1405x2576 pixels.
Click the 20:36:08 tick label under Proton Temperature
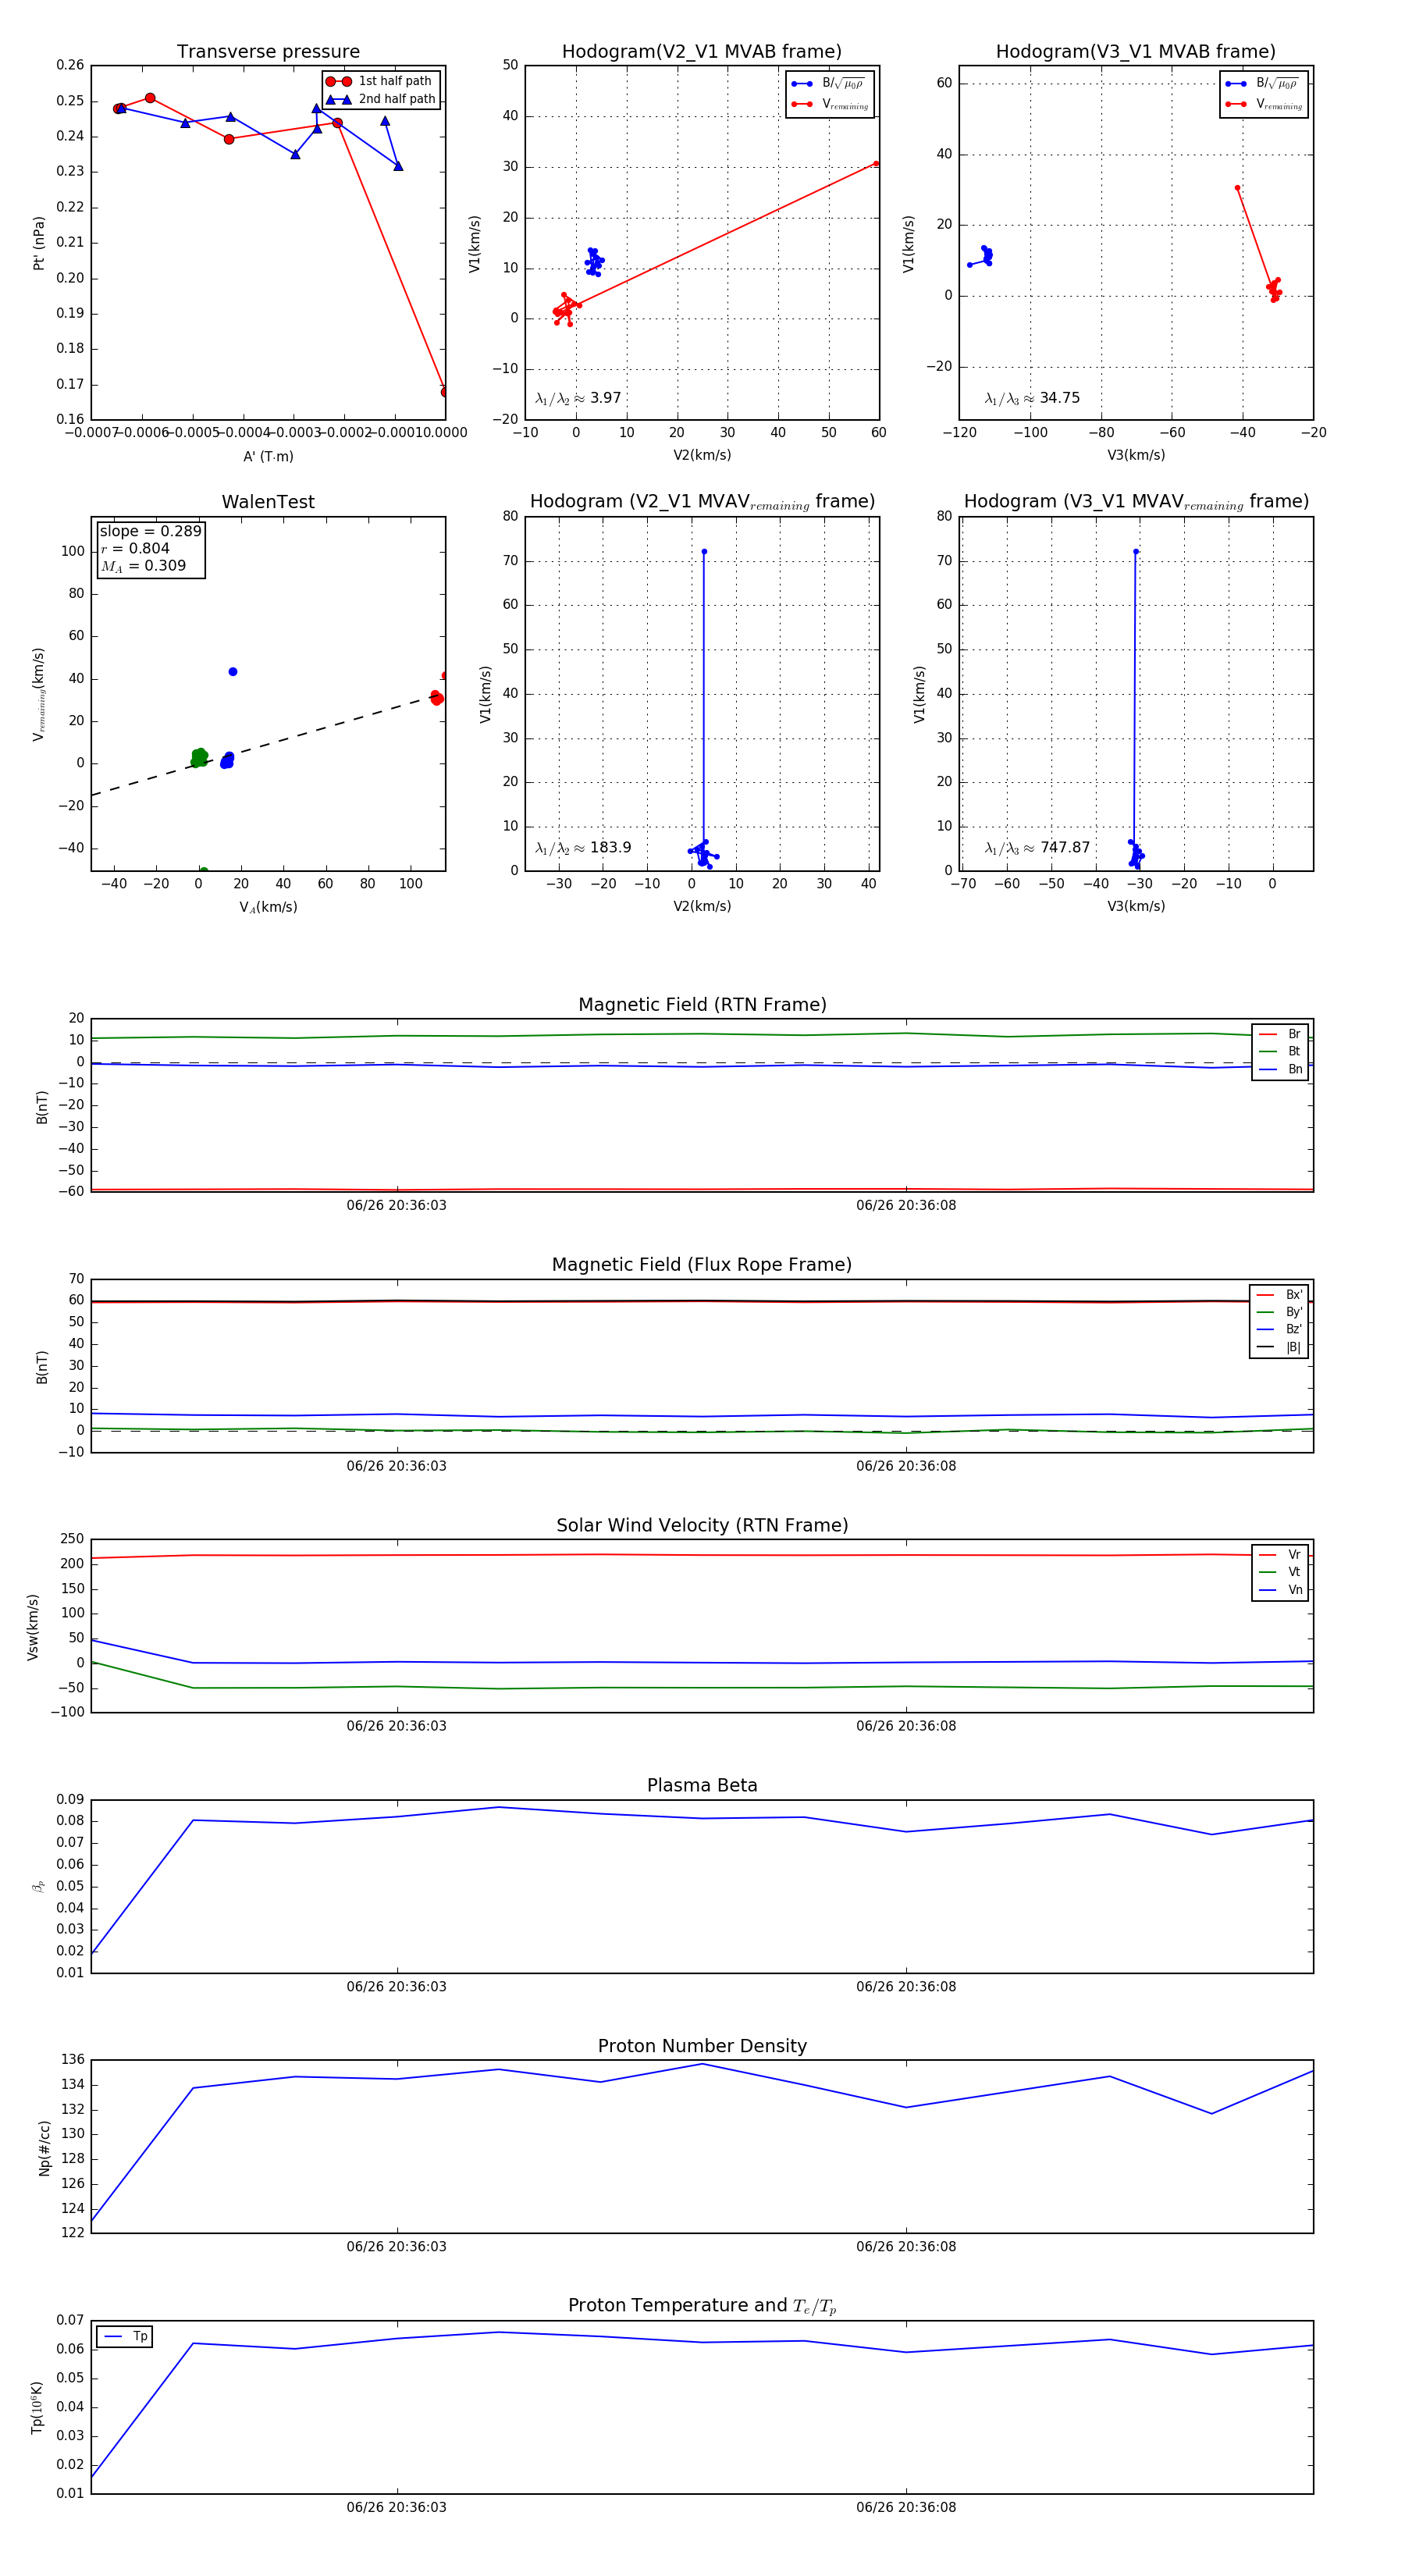[905, 2507]
